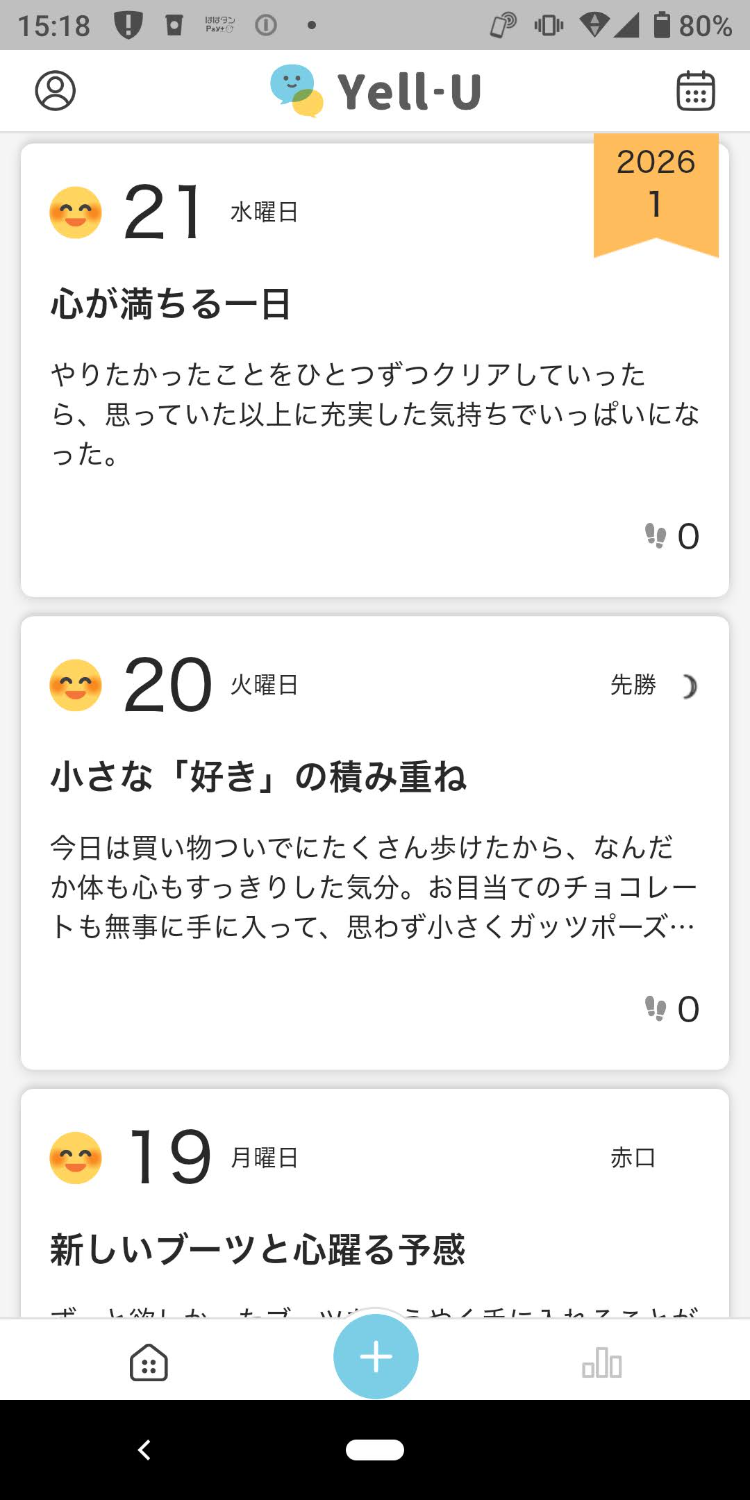
Task: Open the calendar view icon
Action: click(x=696, y=90)
